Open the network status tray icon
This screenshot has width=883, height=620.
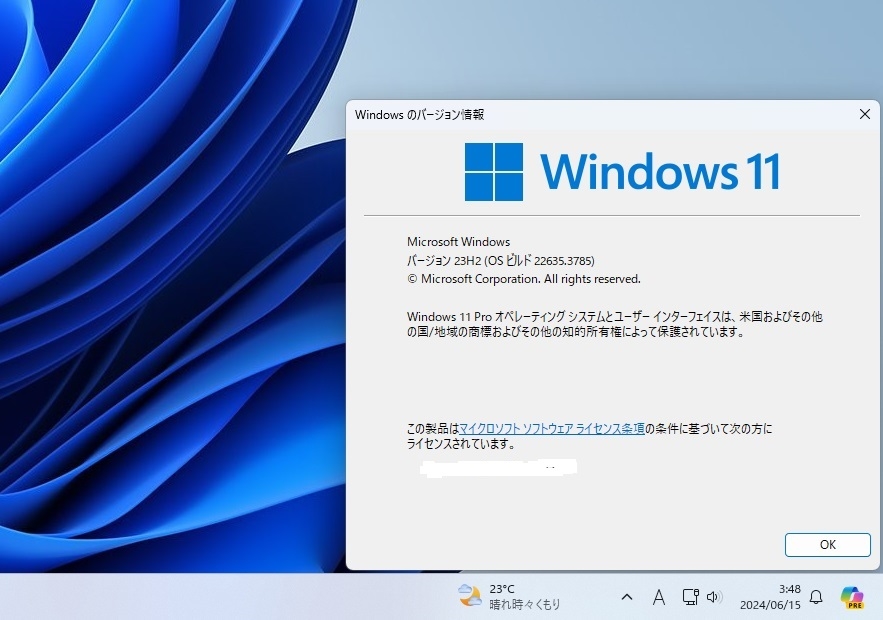click(690, 597)
